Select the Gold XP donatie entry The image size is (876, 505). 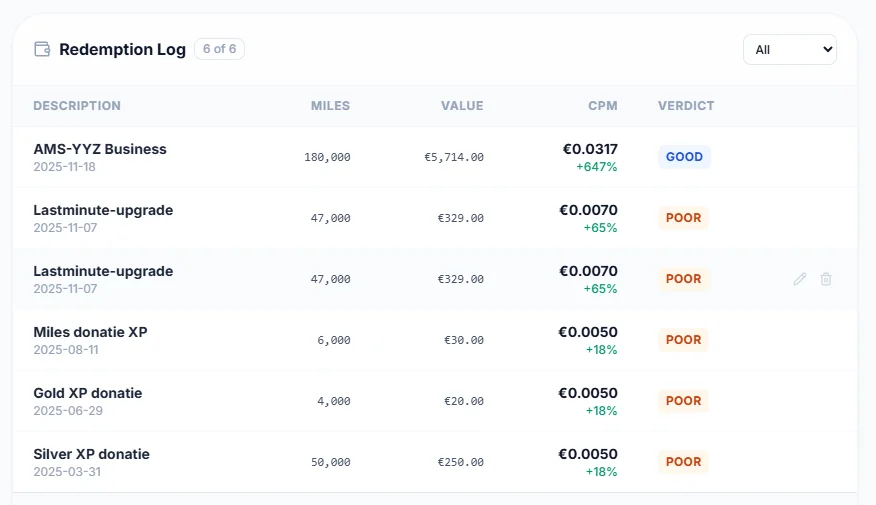(x=88, y=393)
